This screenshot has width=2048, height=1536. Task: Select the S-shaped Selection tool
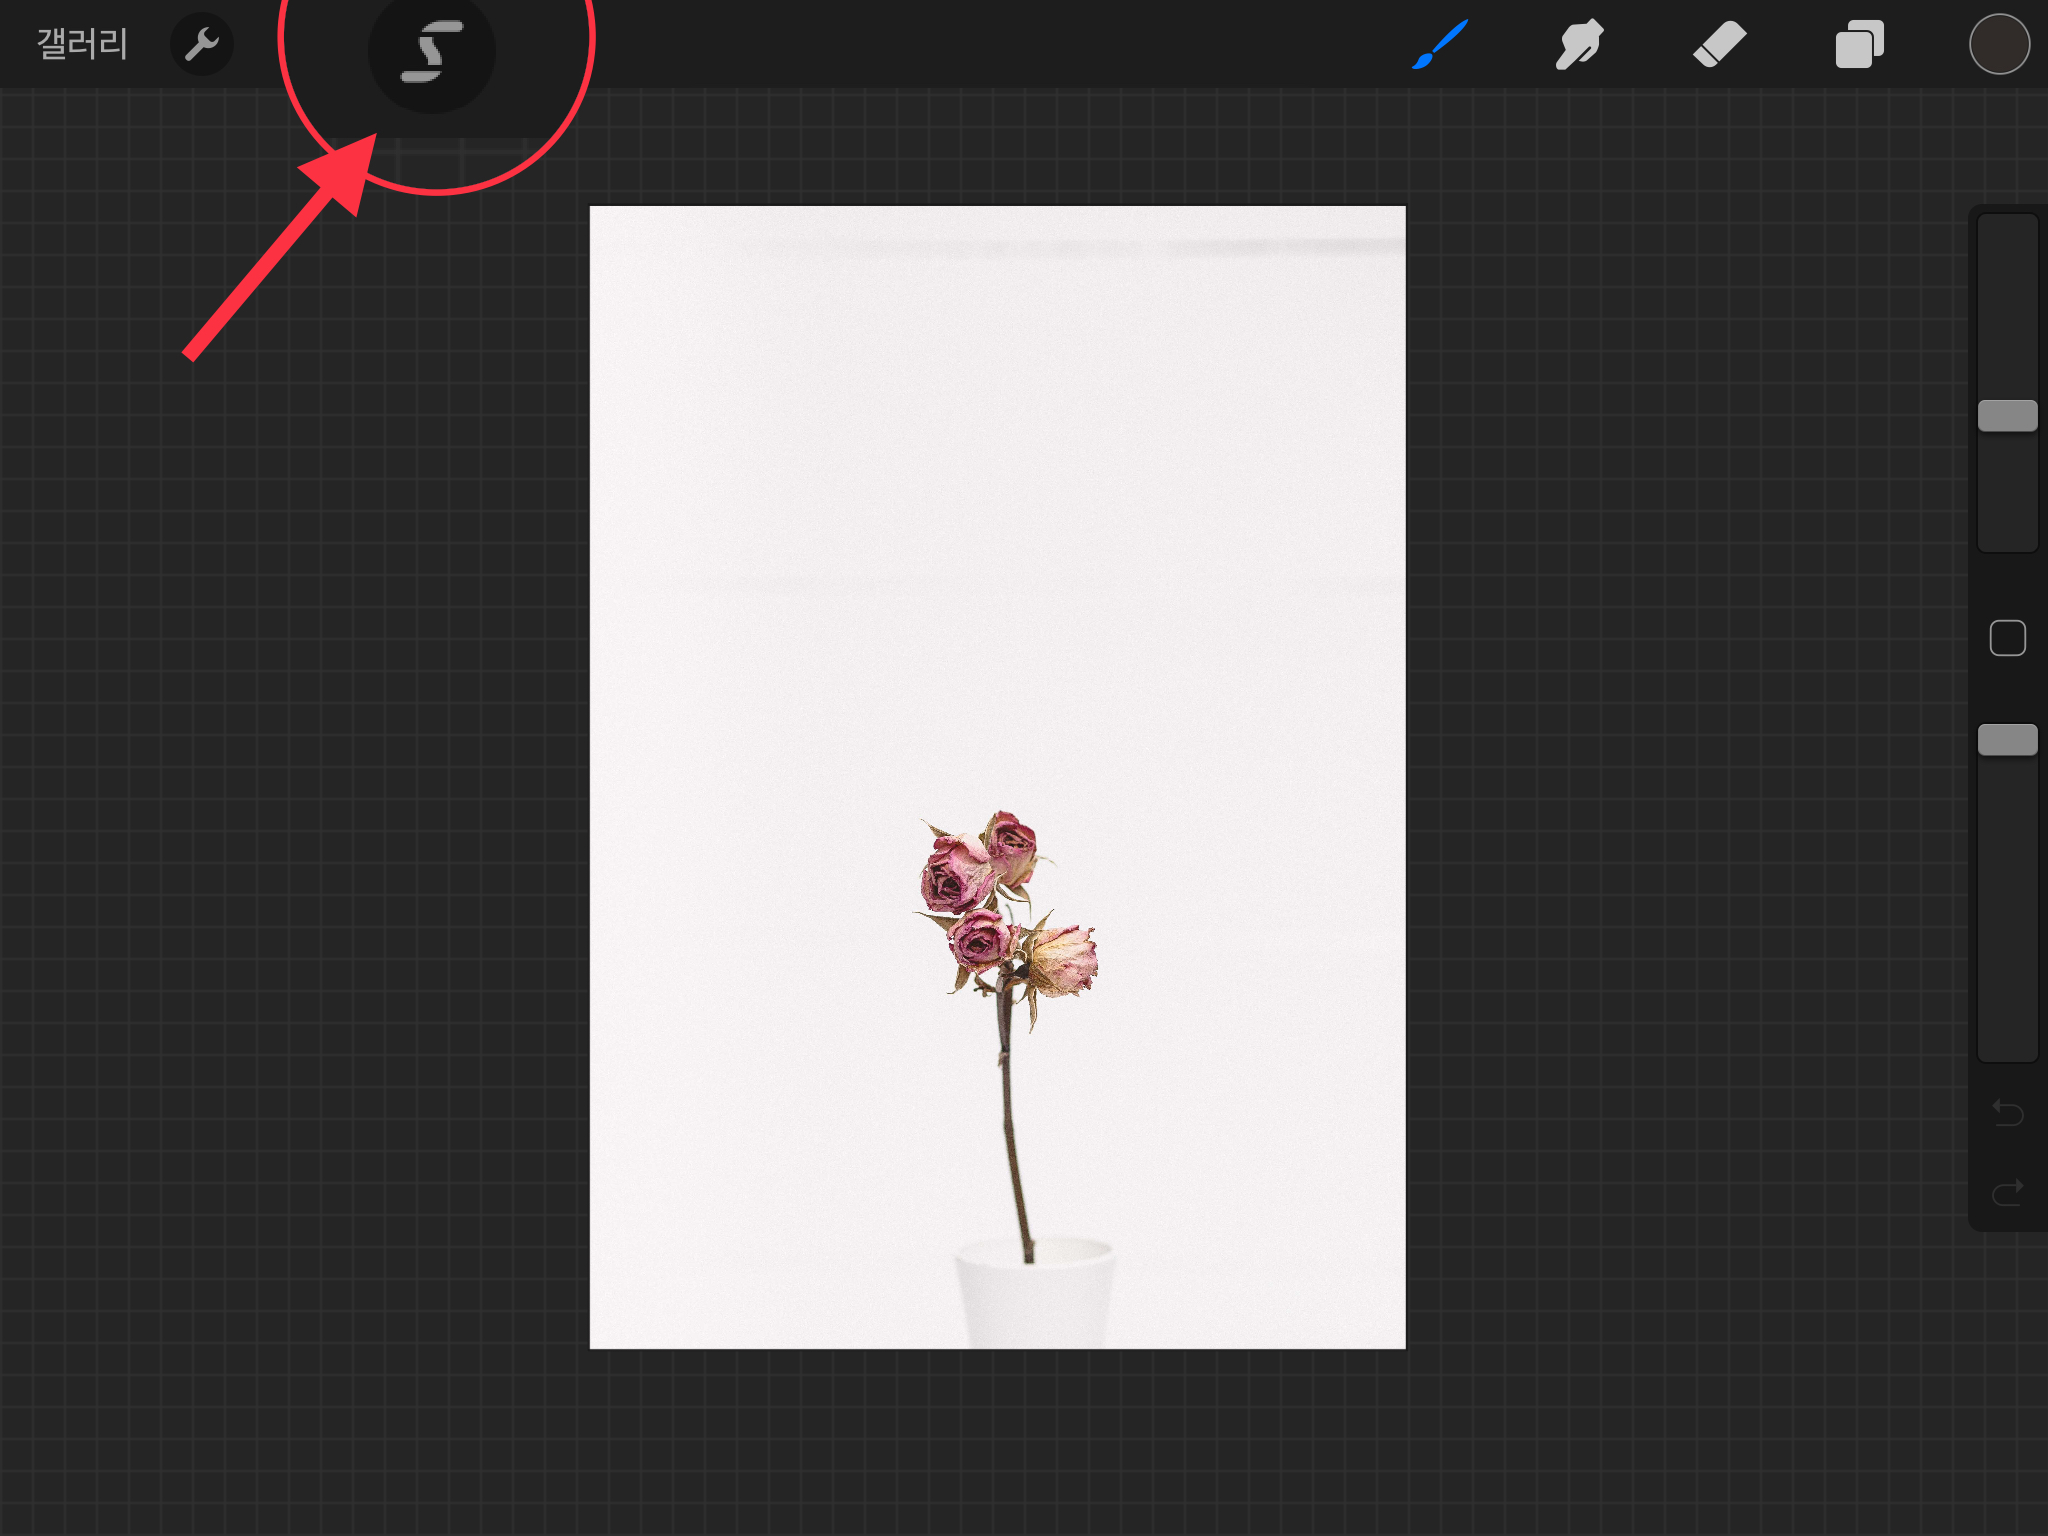(x=432, y=52)
